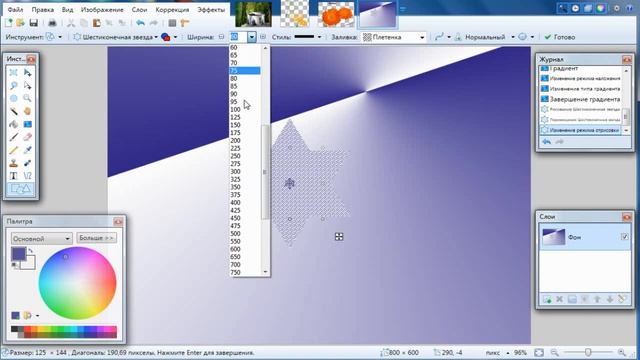640x360 pixels.
Task: Click the zoom slider in status bar
Action: point(588,352)
